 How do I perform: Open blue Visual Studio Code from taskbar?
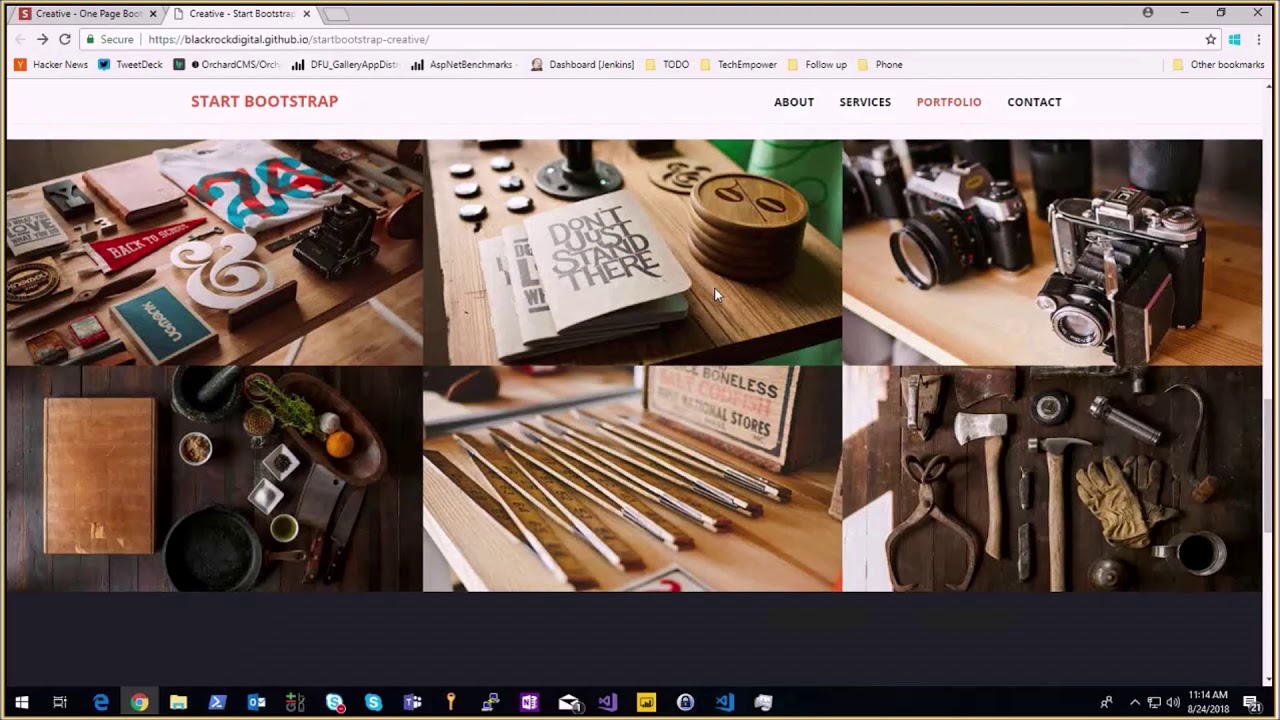point(724,702)
